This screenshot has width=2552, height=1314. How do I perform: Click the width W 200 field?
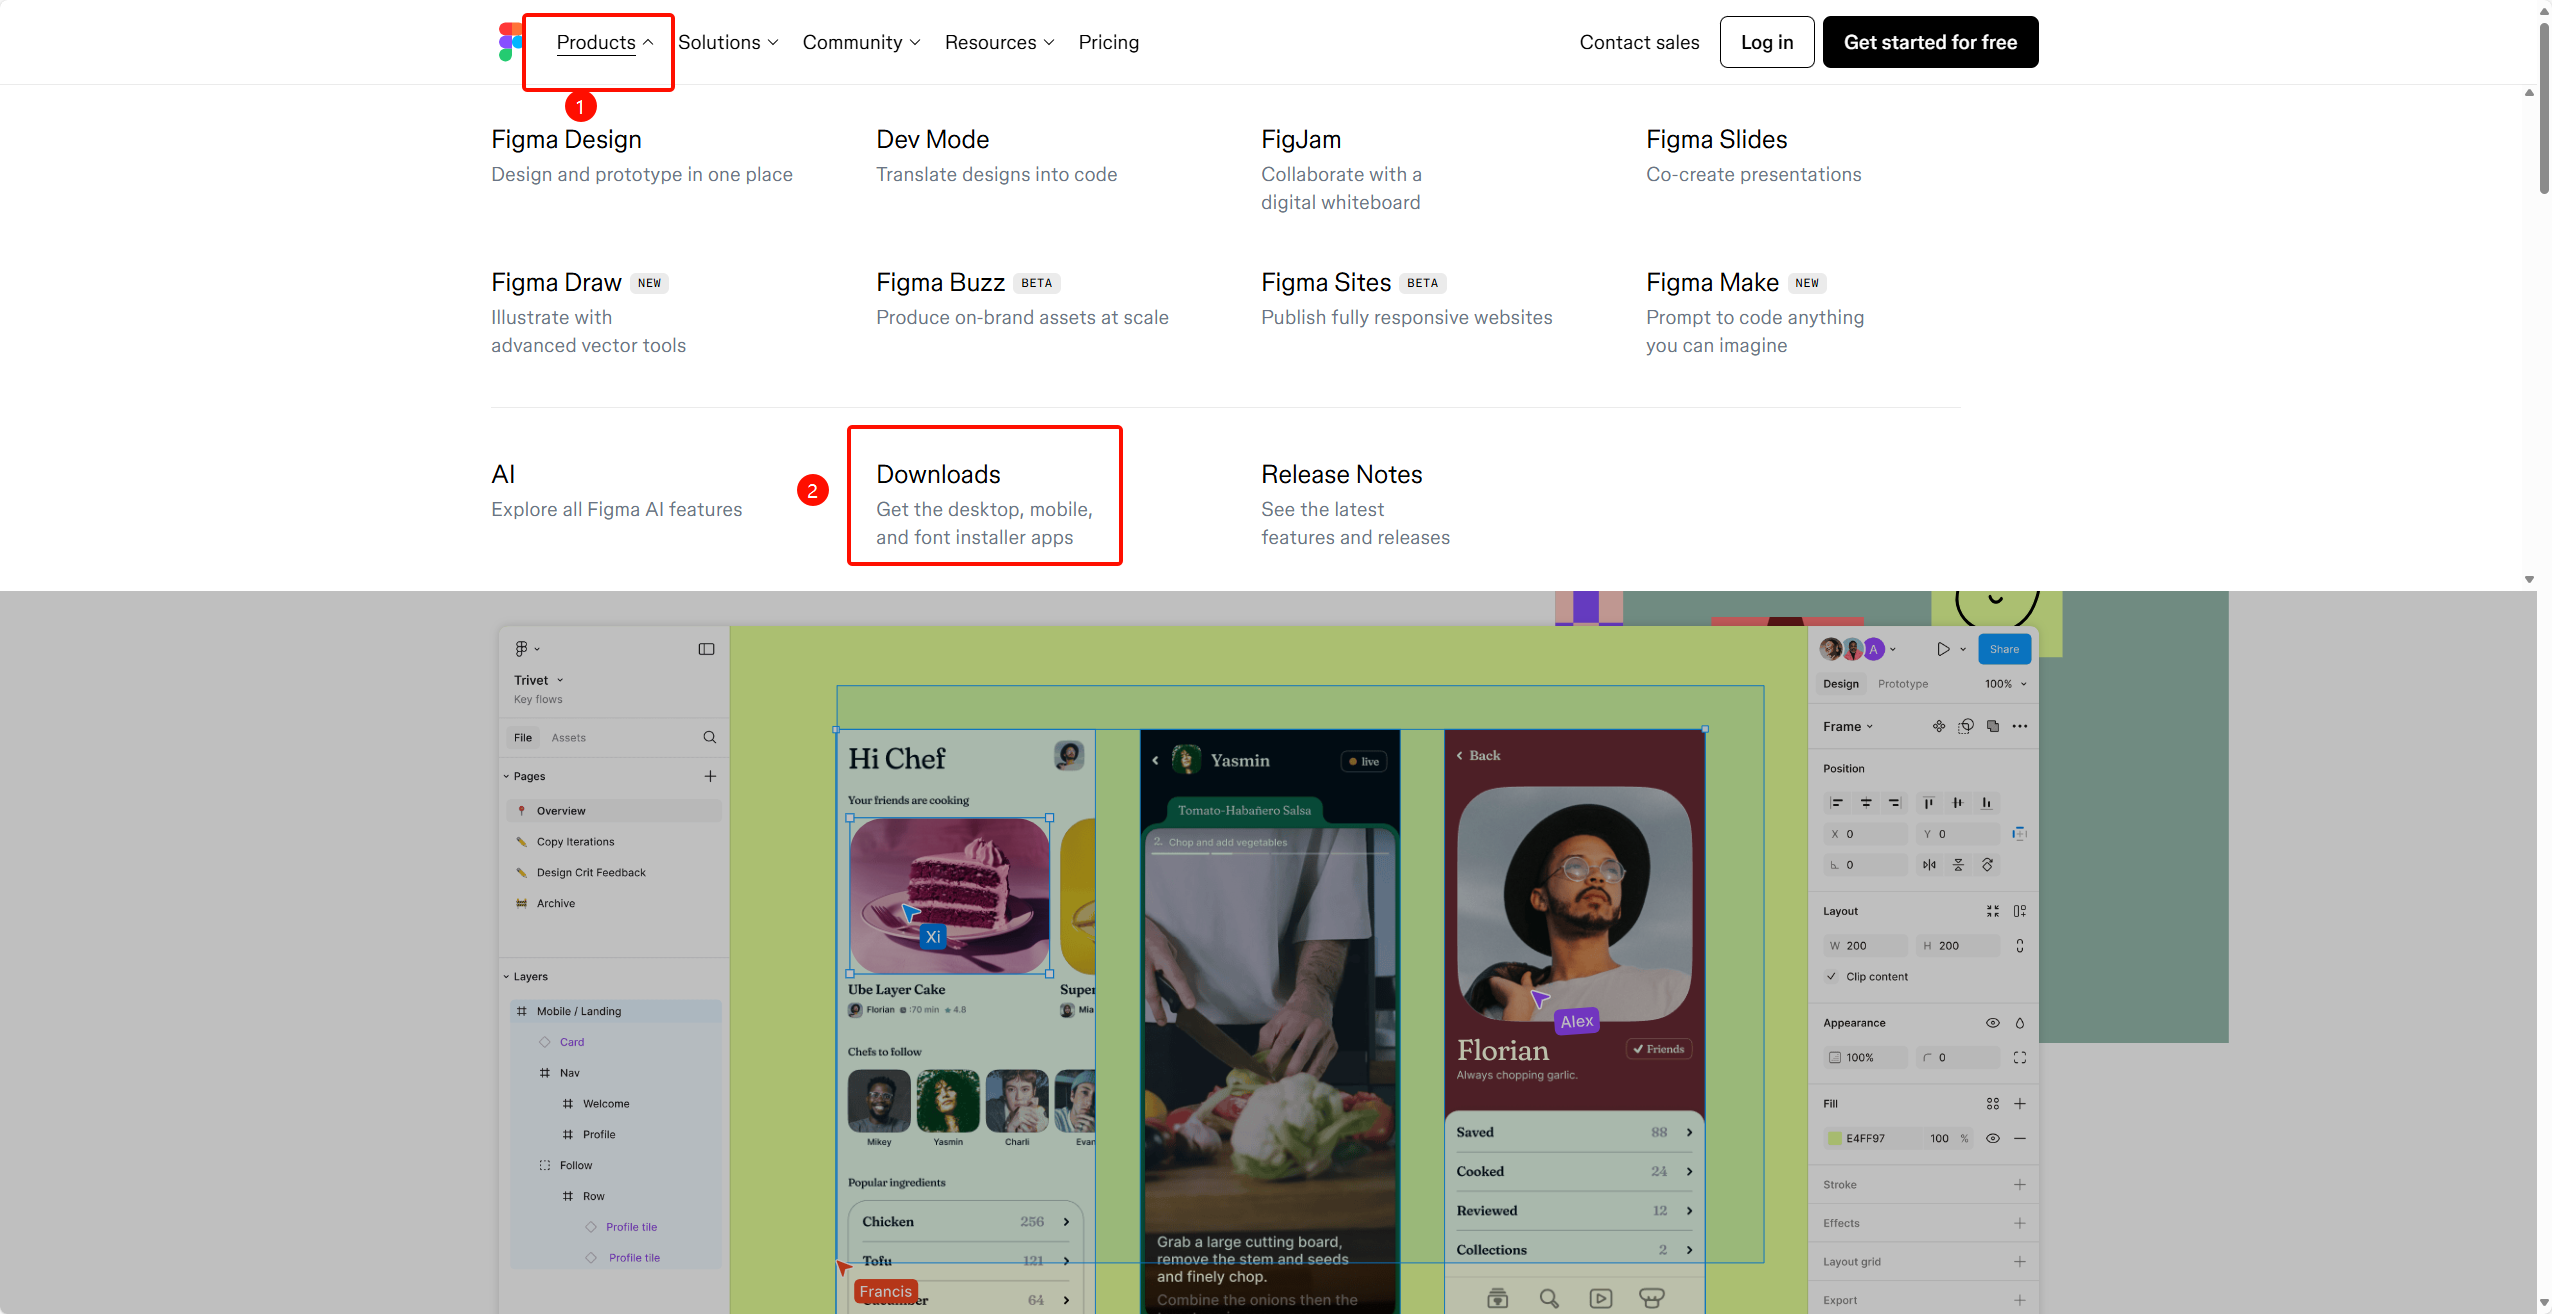(x=1865, y=946)
